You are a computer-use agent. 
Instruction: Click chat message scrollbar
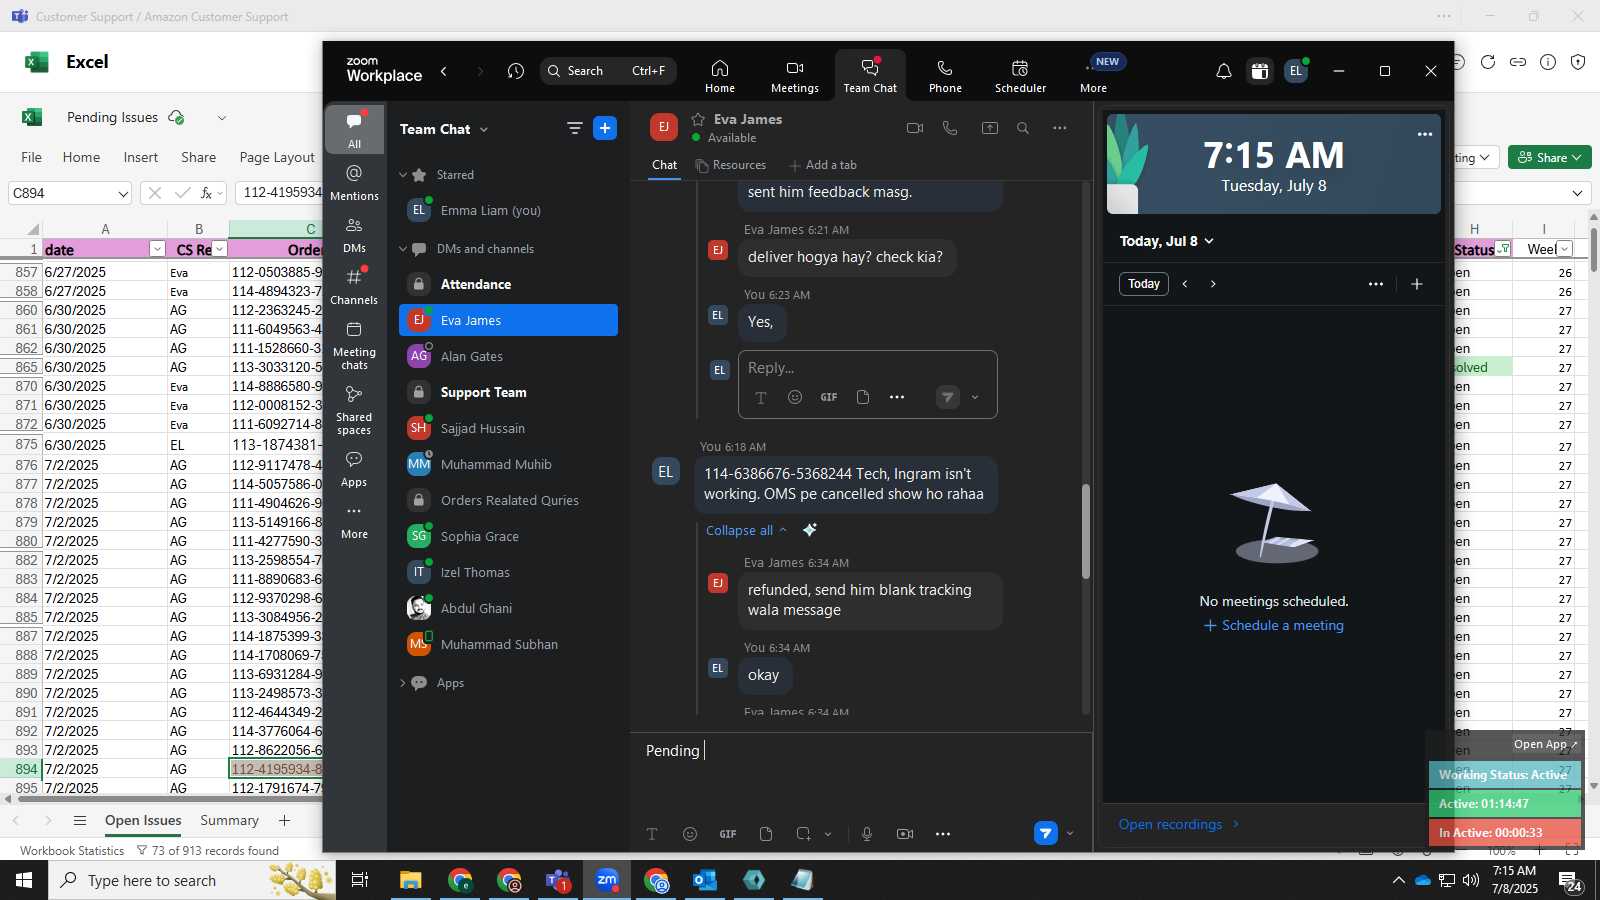(1086, 531)
